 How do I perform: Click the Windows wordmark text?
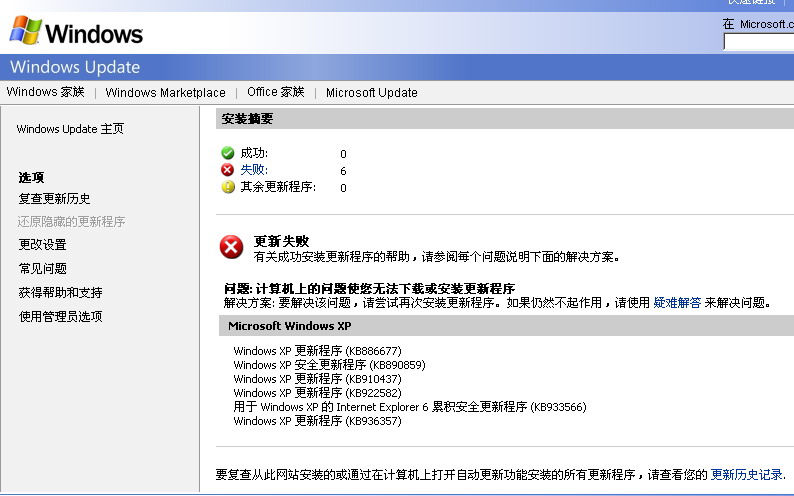pyautogui.click(x=94, y=34)
